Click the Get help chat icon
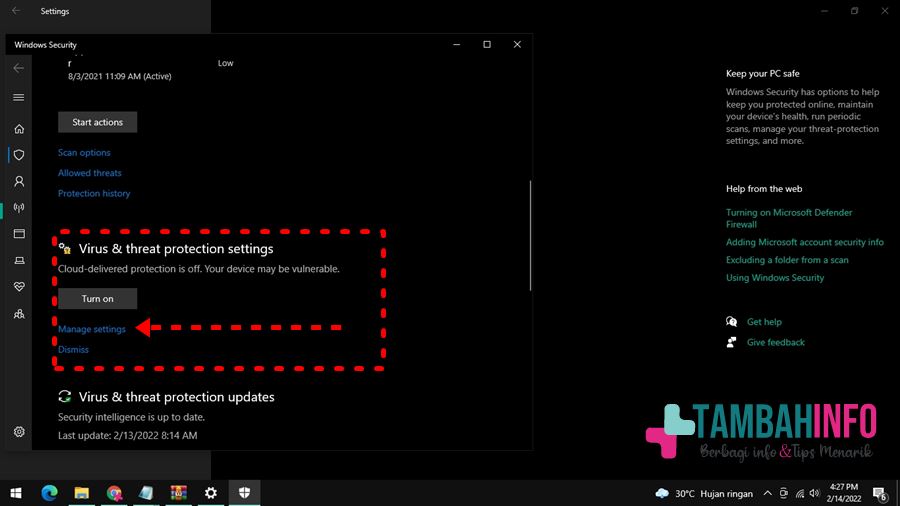This screenshot has height=506, width=900. [731, 322]
